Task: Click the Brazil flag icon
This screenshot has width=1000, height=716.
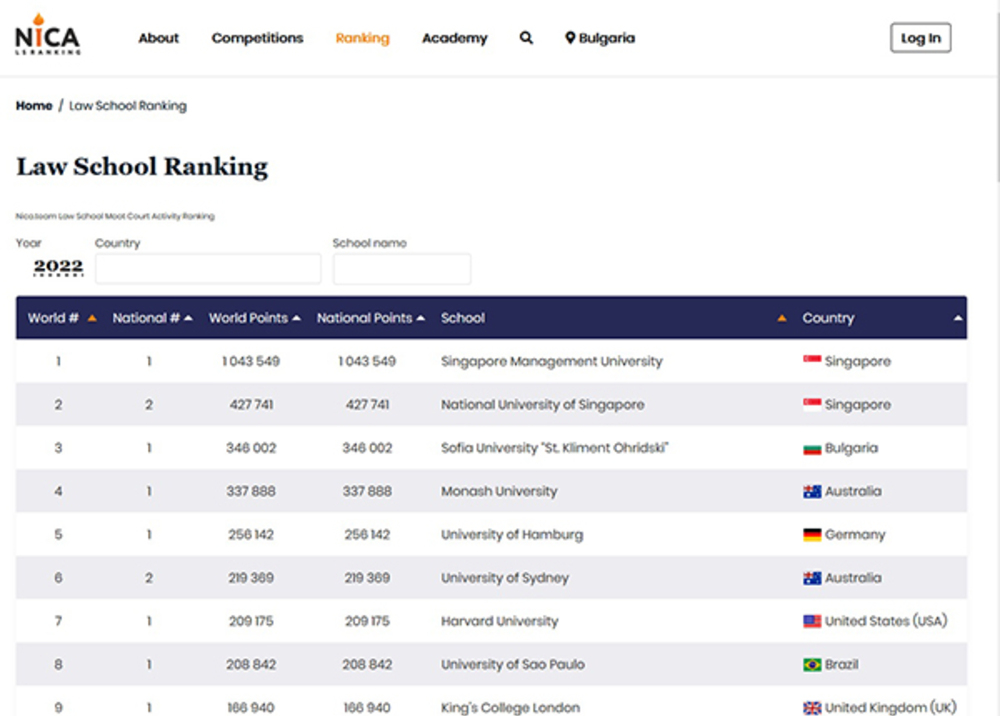Action: tap(812, 664)
